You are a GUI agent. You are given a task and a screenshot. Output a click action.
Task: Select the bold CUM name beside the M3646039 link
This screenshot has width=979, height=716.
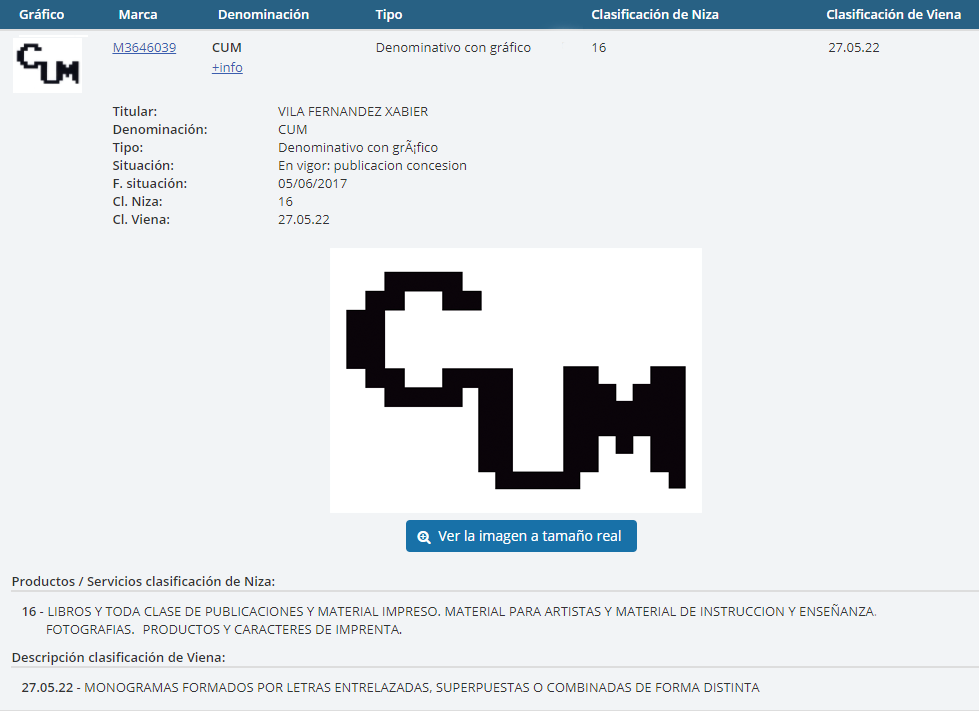227,47
